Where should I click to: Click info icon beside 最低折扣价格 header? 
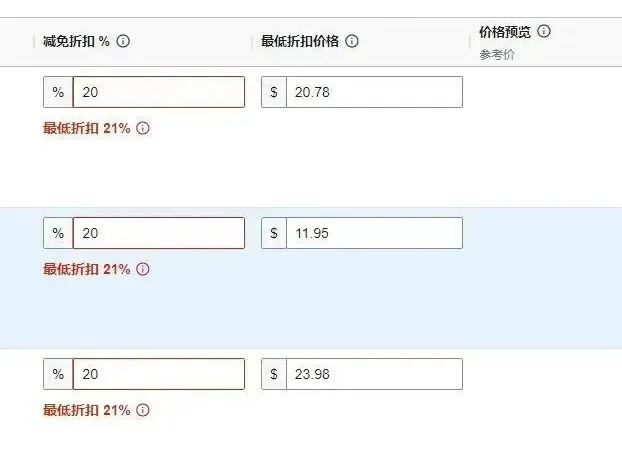pos(352,42)
